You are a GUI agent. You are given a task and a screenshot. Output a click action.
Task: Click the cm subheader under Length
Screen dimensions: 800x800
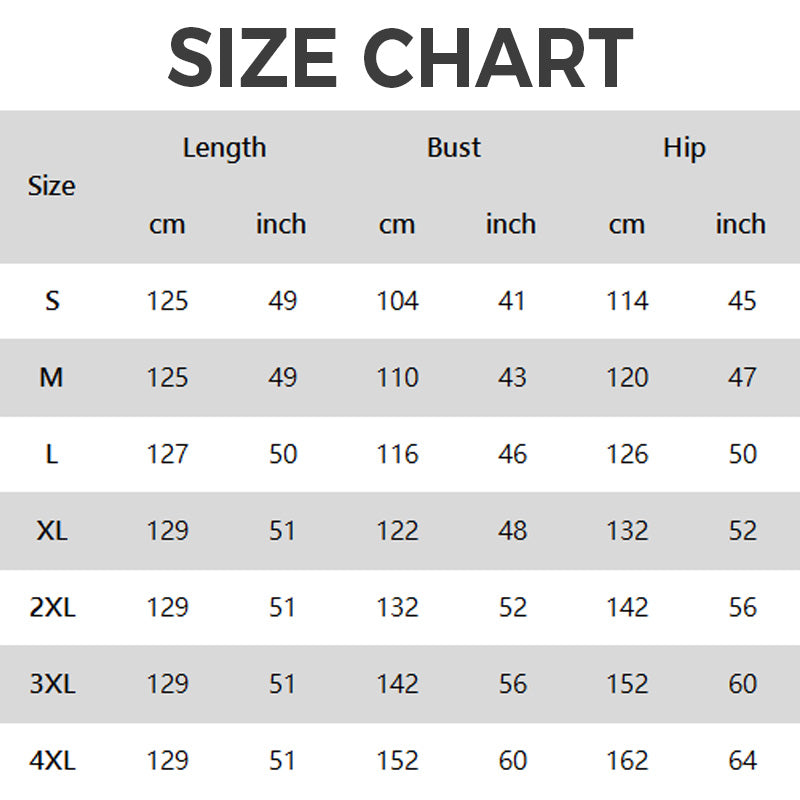point(167,224)
